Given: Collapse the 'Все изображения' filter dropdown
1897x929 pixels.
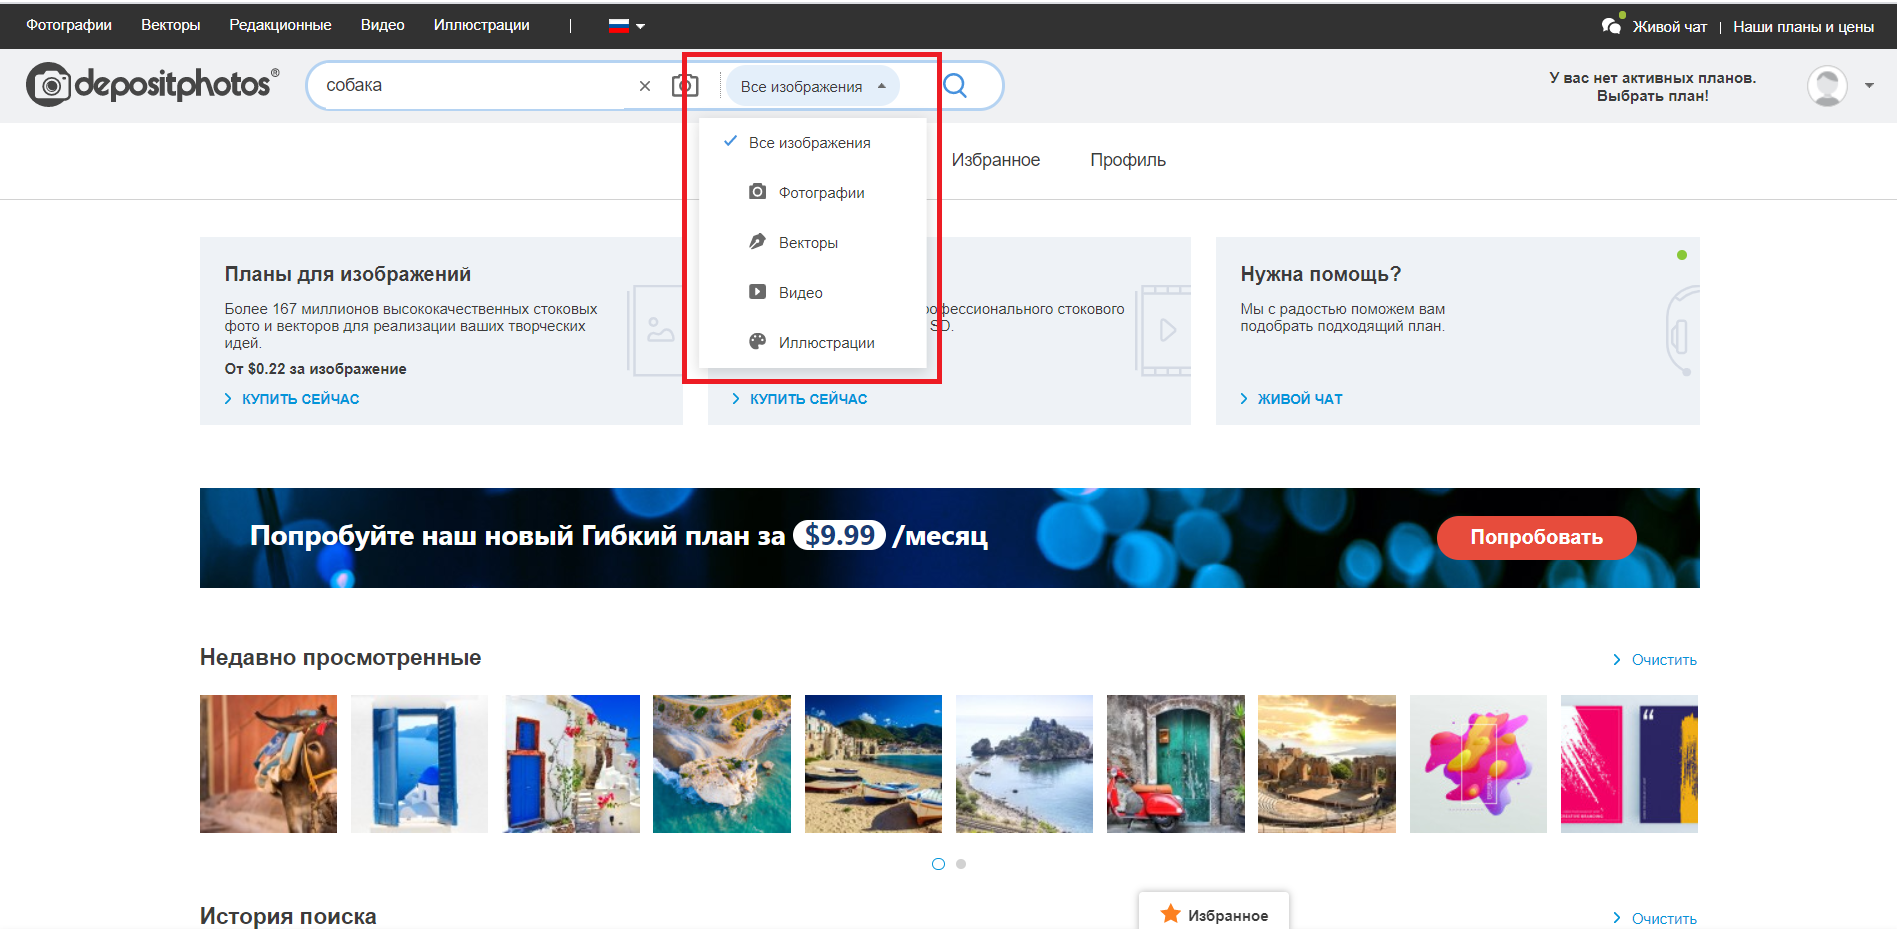Looking at the screenshot, I should coord(812,86).
